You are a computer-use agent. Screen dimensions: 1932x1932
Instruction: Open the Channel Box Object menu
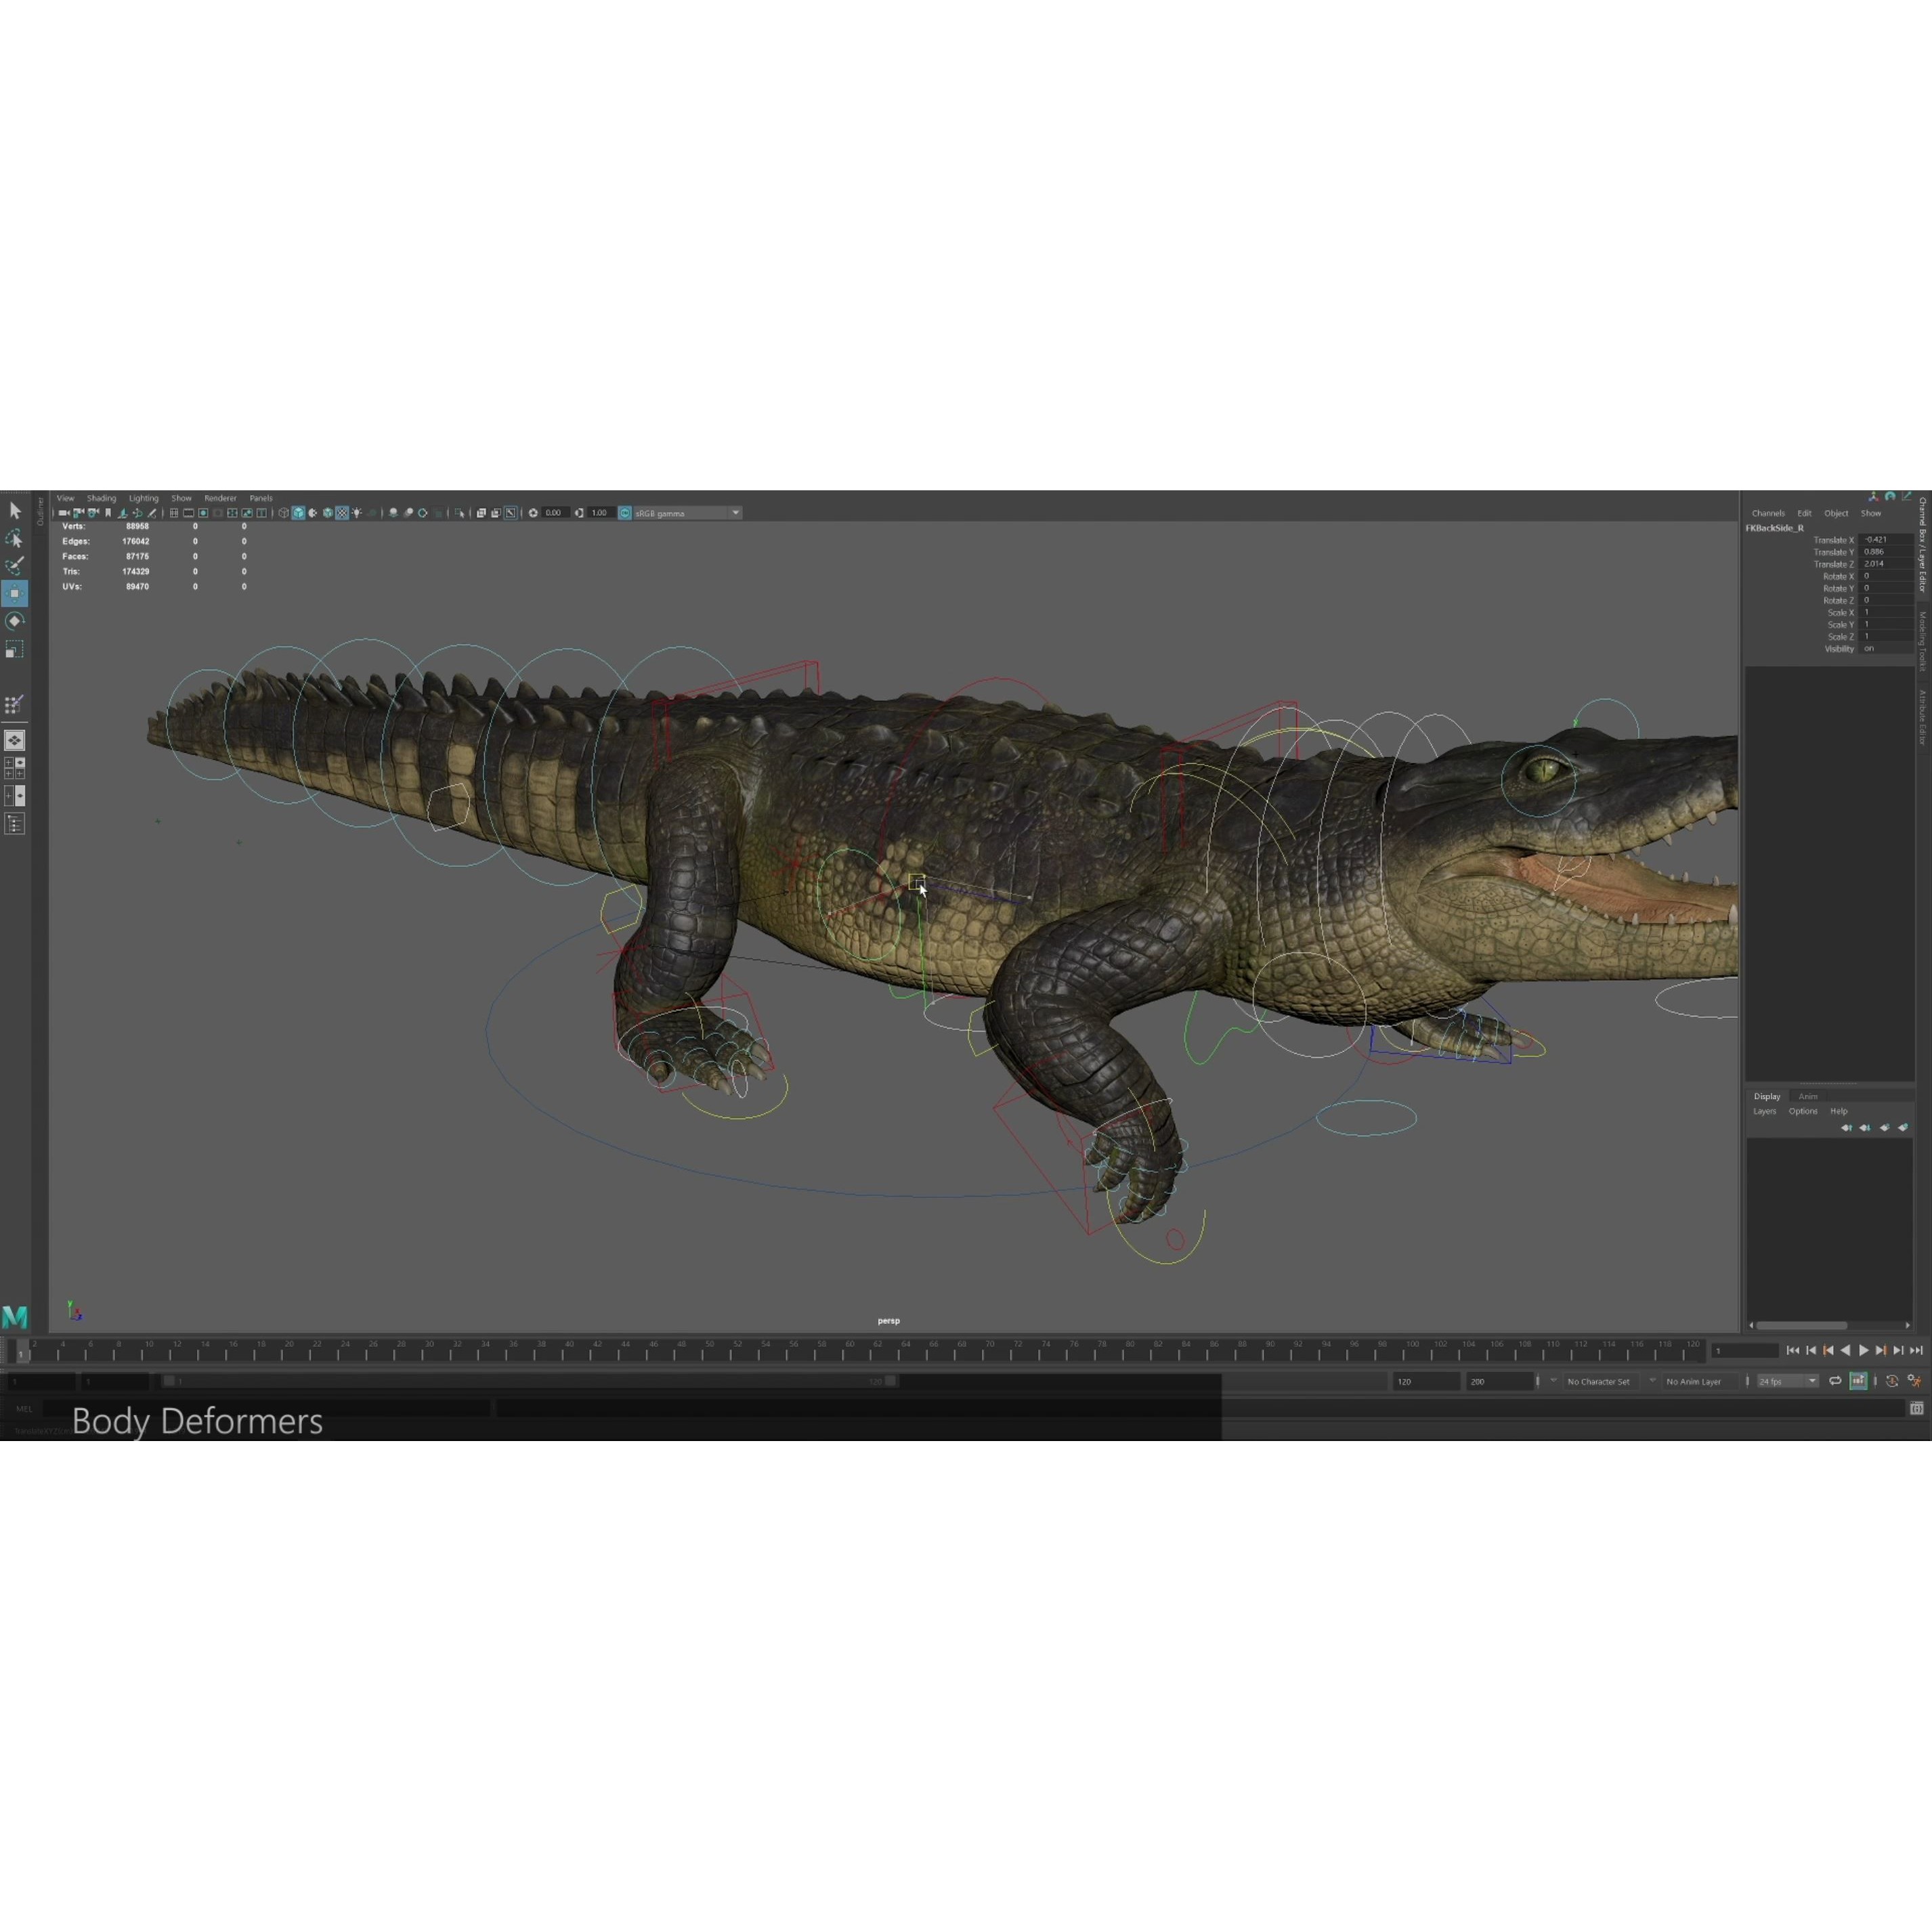coord(1836,513)
